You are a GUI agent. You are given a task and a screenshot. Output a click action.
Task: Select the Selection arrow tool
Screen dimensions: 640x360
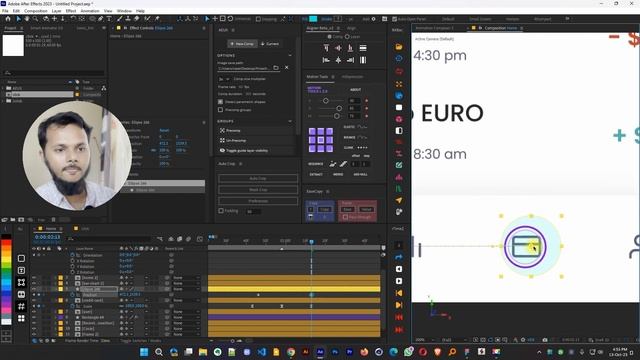click(x=18, y=19)
